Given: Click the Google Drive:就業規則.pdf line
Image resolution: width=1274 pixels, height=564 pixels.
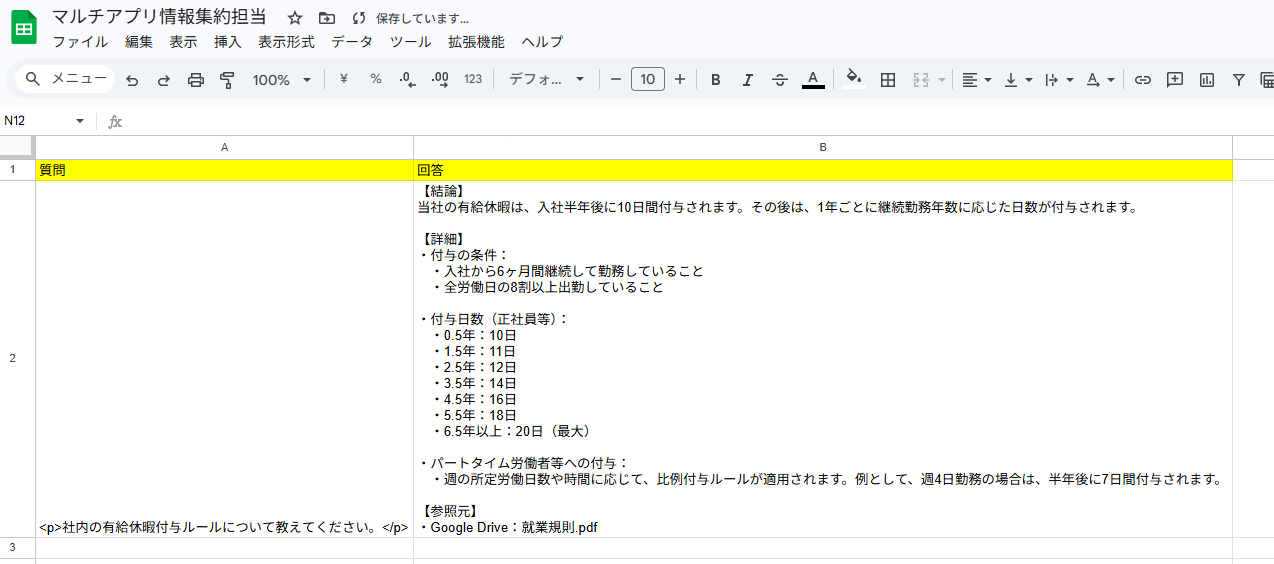Looking at the screenshot, I should point(507,527).
